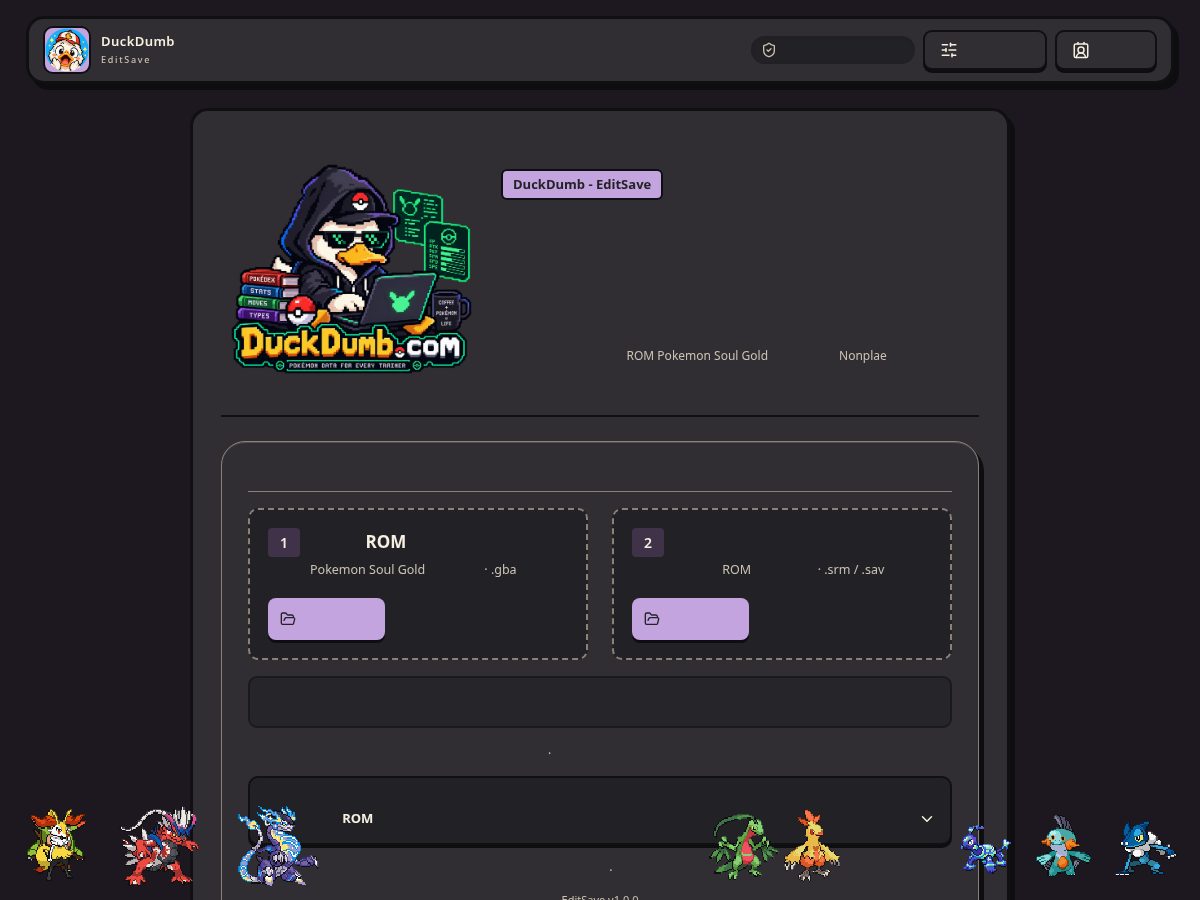Click the Marshtomp sprite

pyautogui.click(x=1061, y=846)
